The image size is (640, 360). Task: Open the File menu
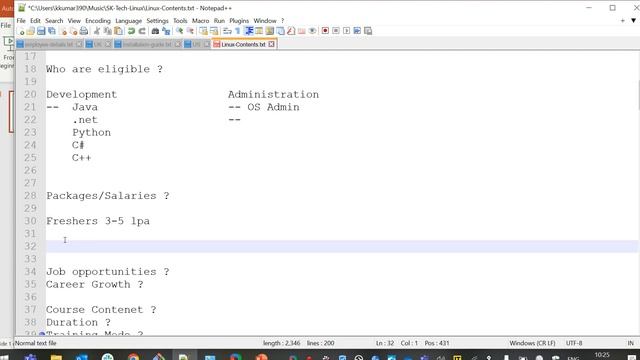pyautogui.click(x=21, y=21)
